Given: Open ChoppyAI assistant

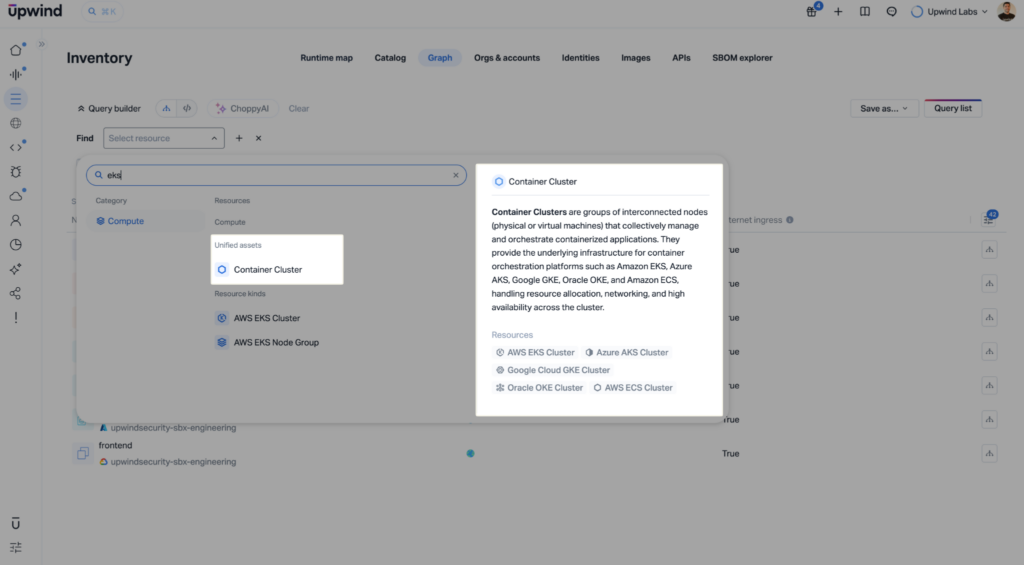Looking at the screenshot, I should 242,108.
